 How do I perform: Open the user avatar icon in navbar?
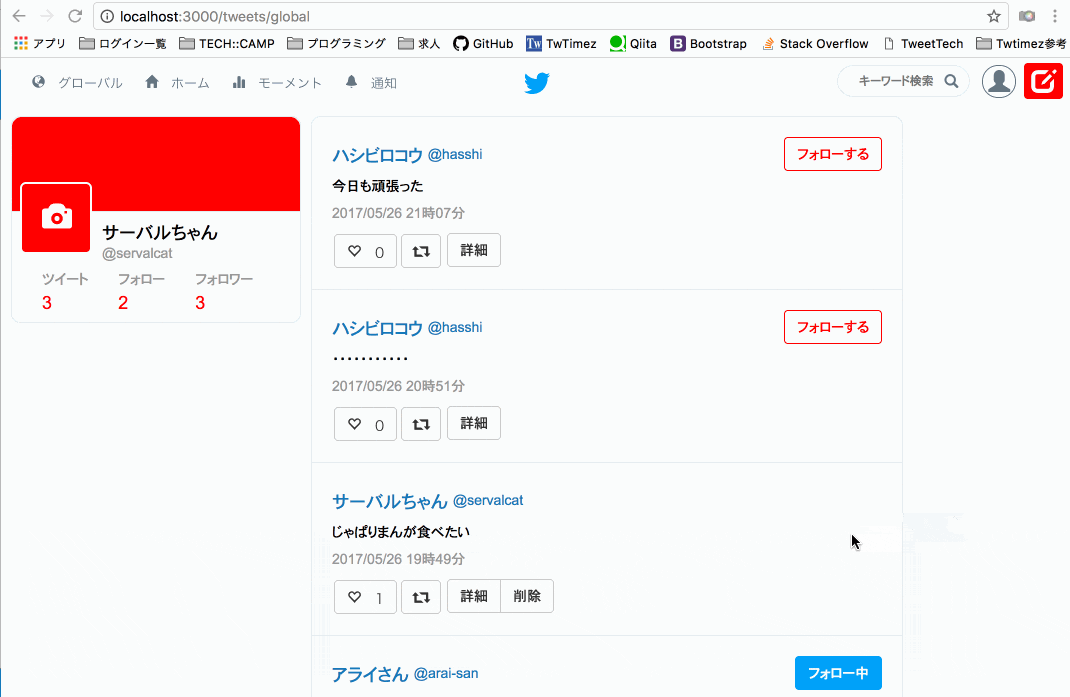point(998,81)
